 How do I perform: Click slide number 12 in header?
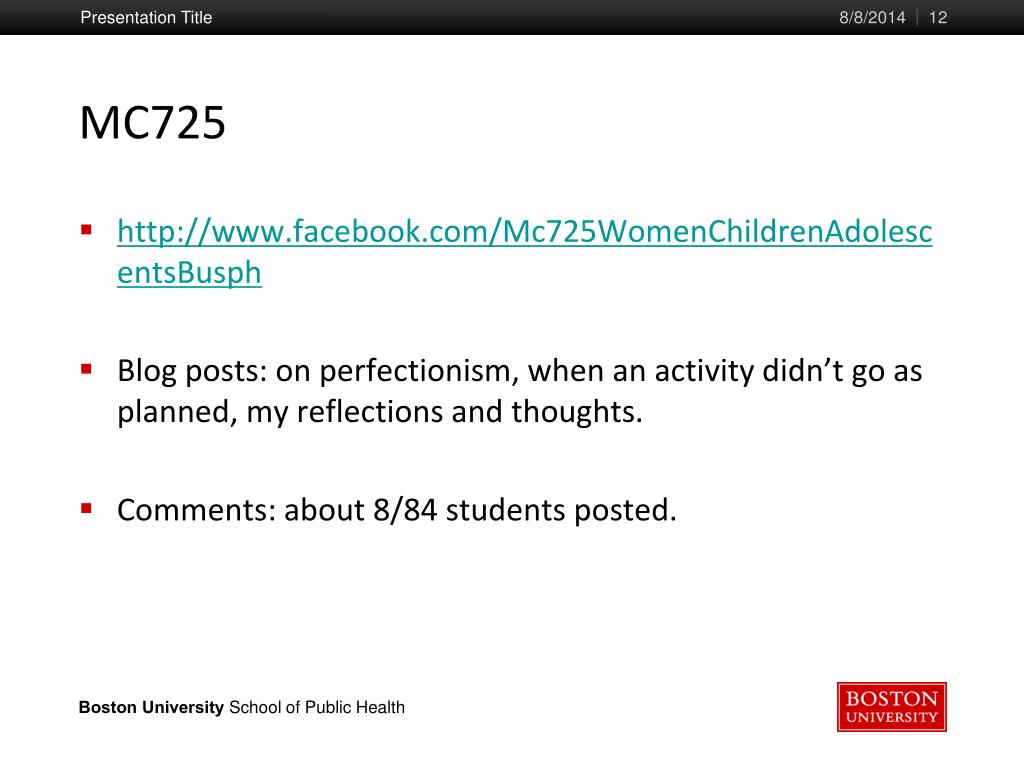coord(938,17)
